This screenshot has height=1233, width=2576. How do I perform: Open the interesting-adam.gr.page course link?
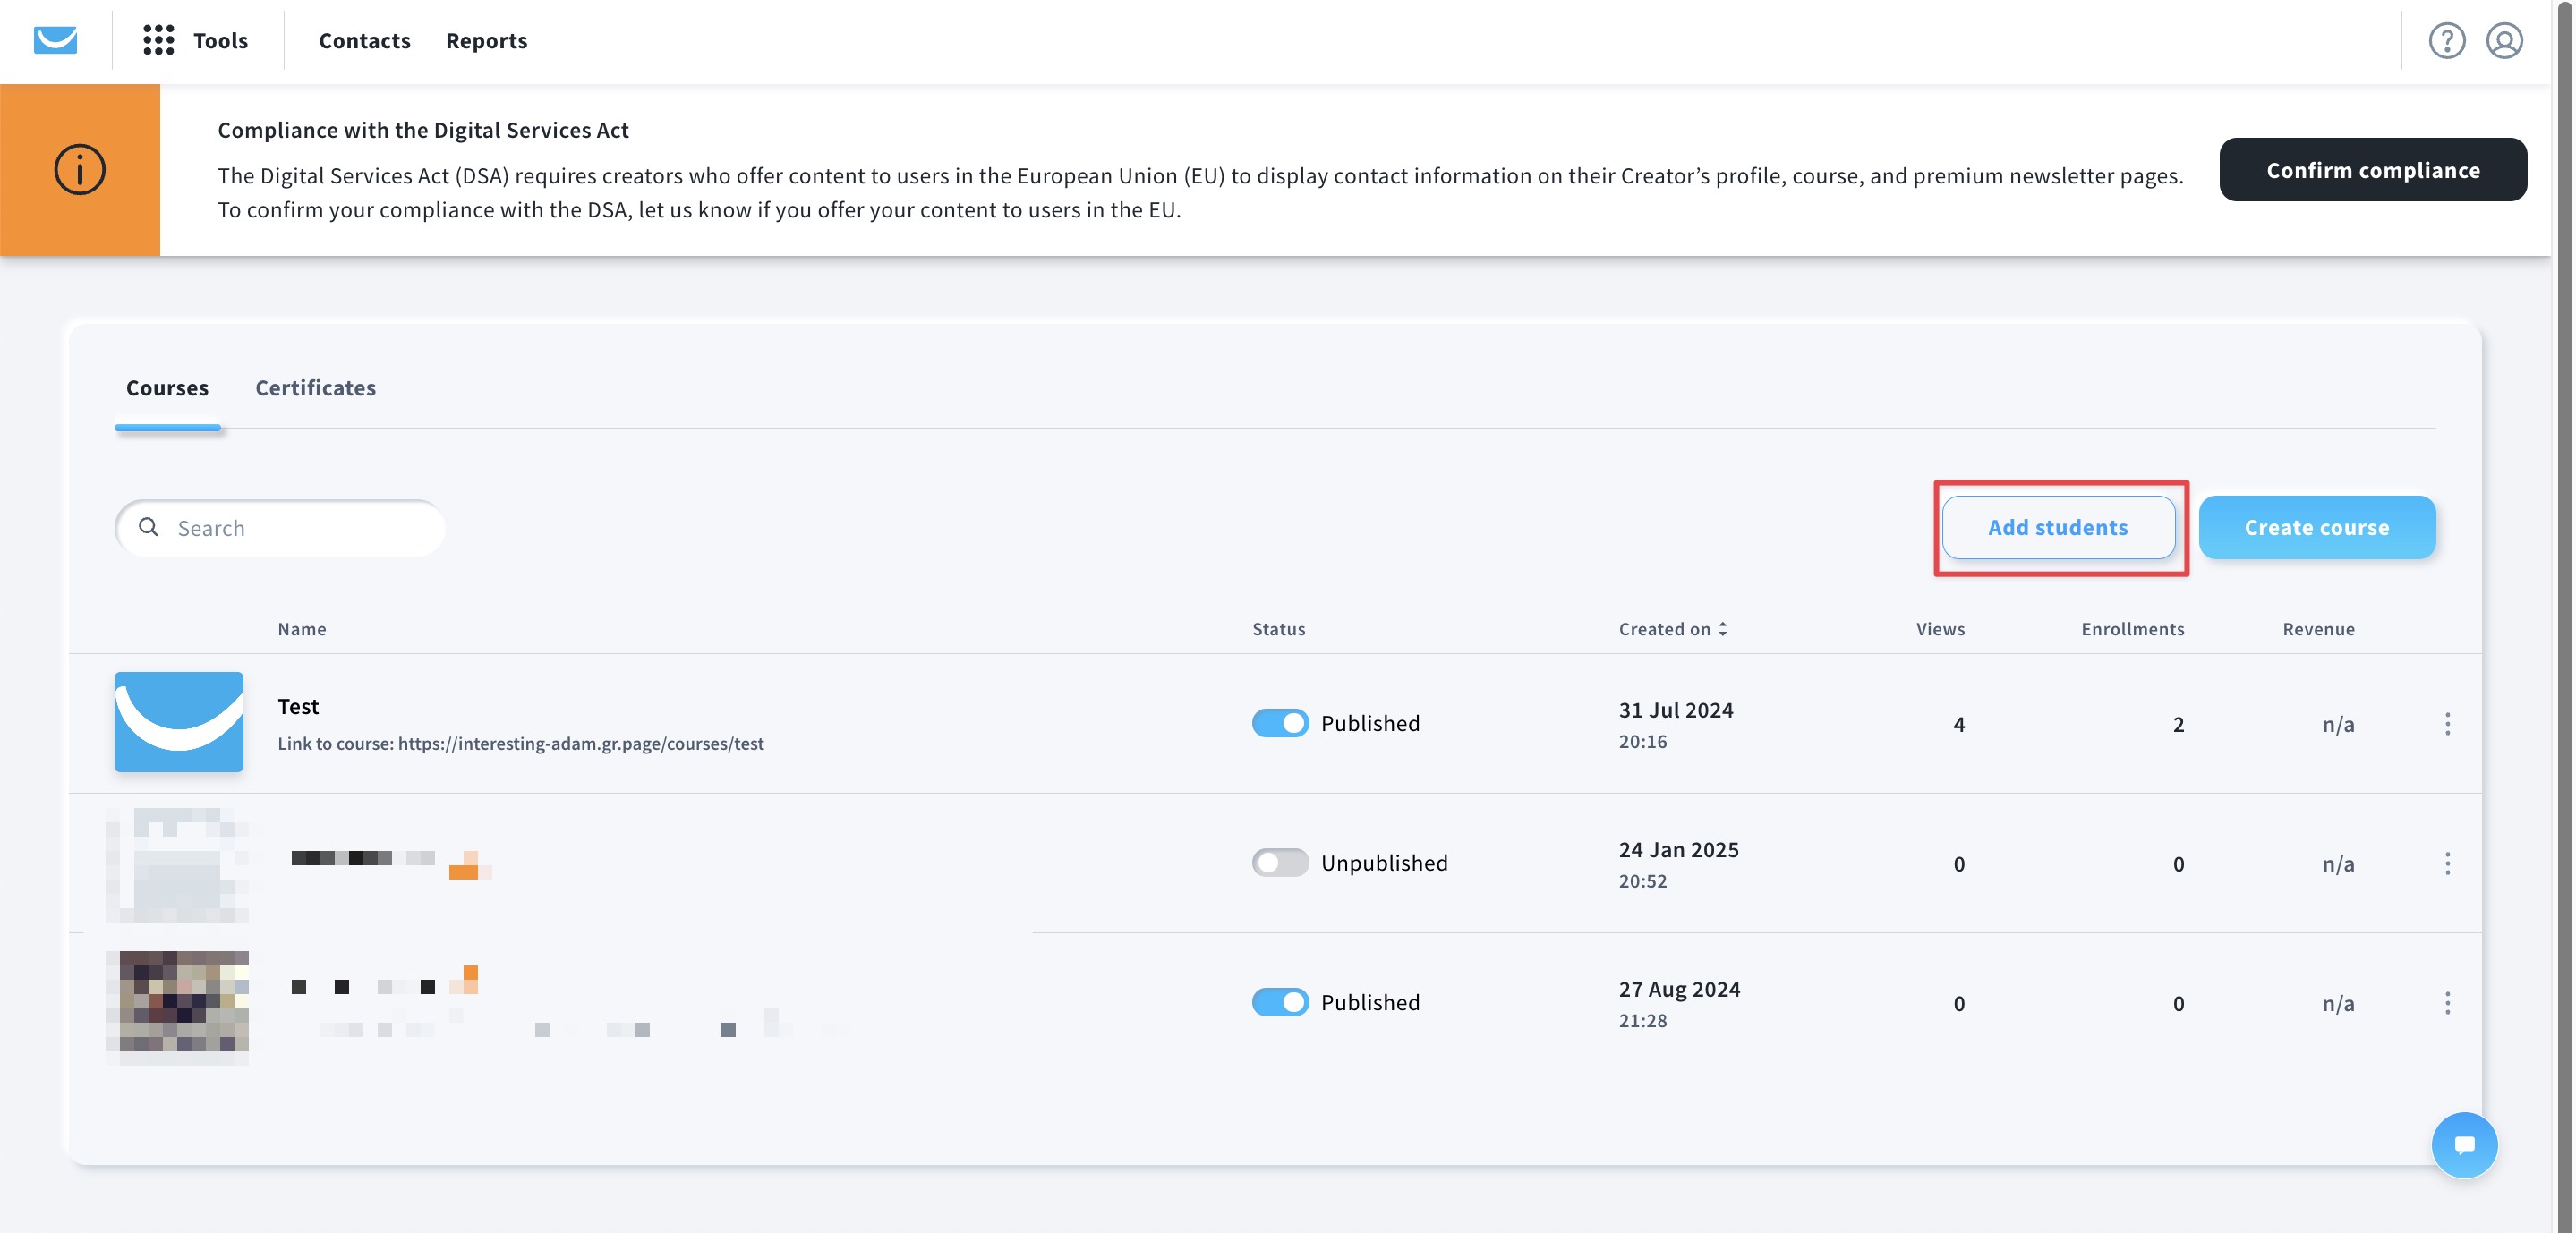580,744
